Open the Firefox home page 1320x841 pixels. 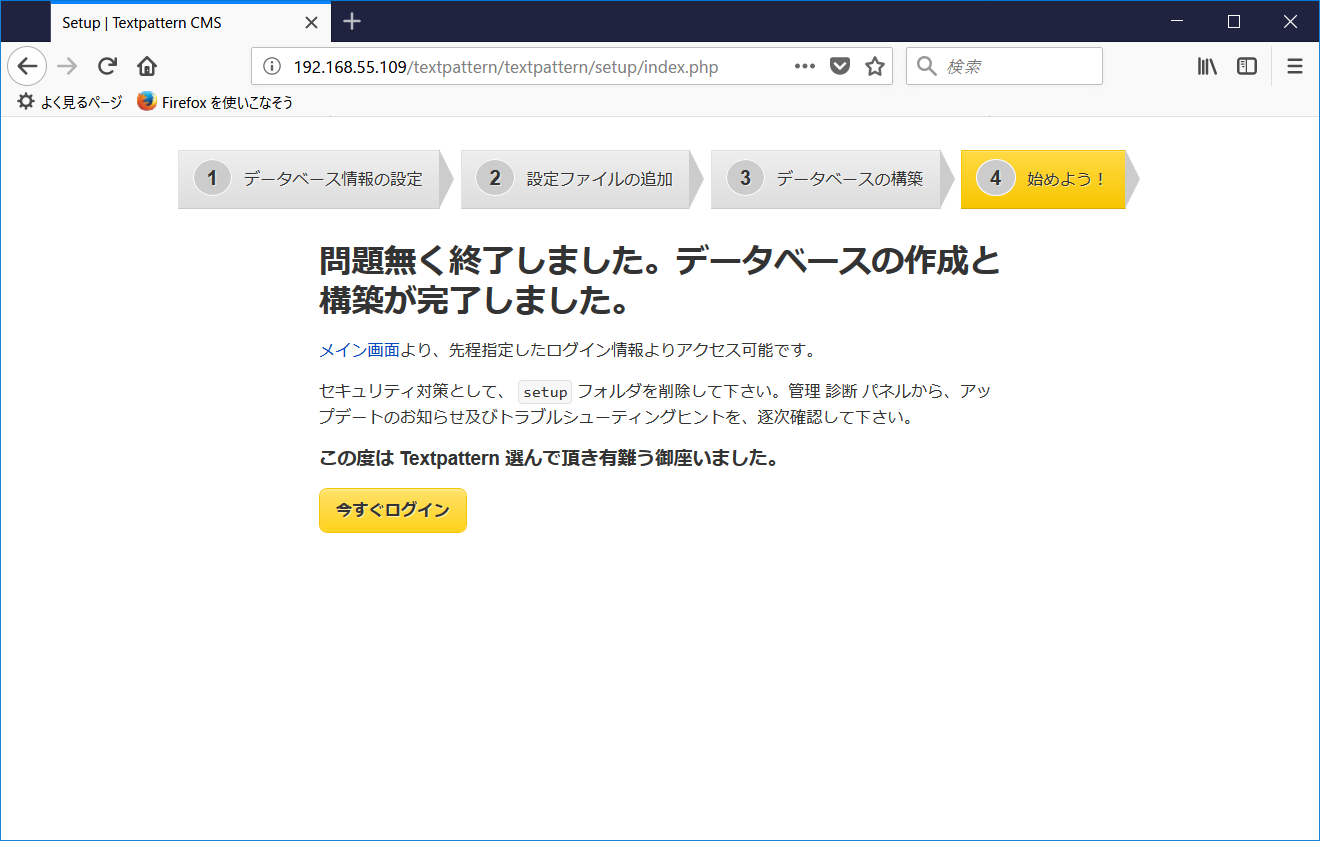(x=146, y=66)
